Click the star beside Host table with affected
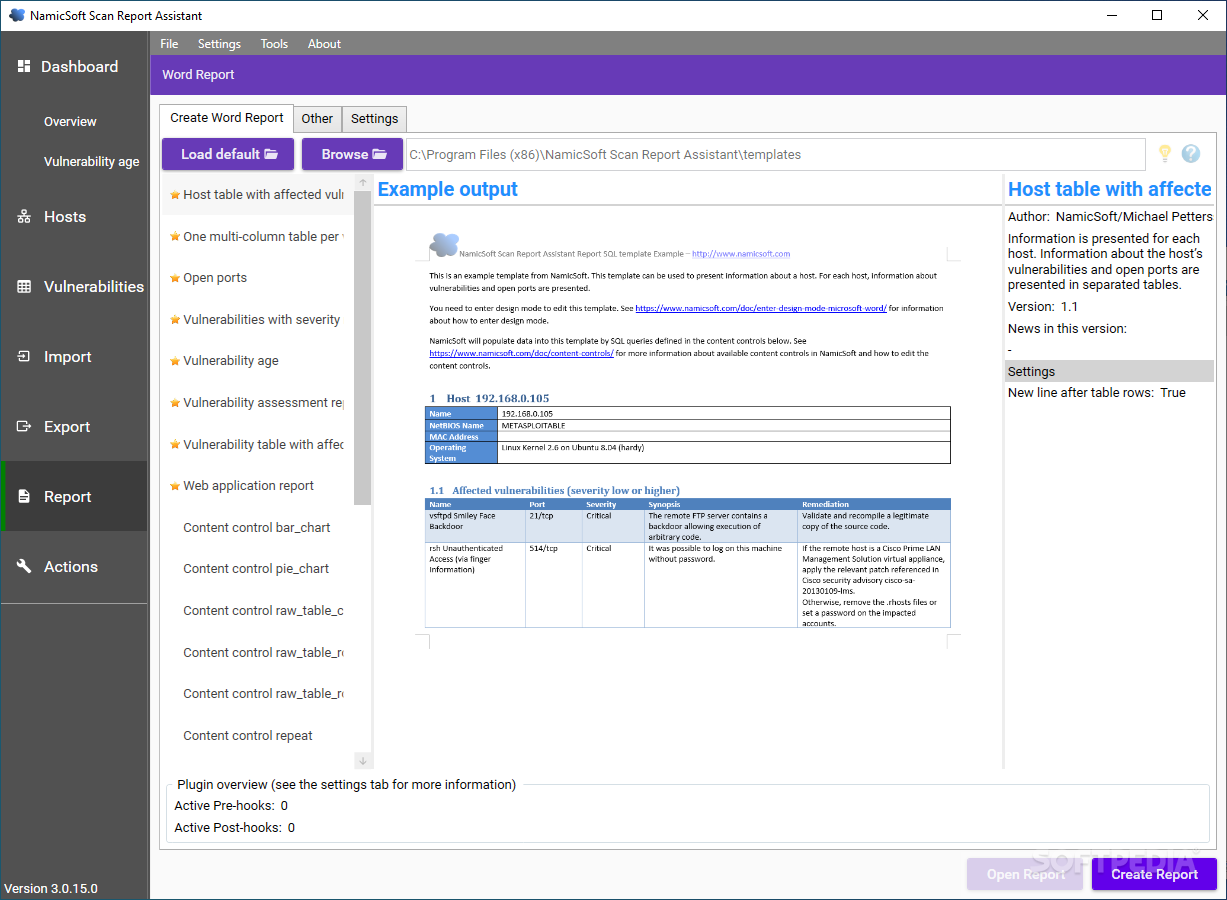Screen dimensions: 1227x900 point(175,195)
